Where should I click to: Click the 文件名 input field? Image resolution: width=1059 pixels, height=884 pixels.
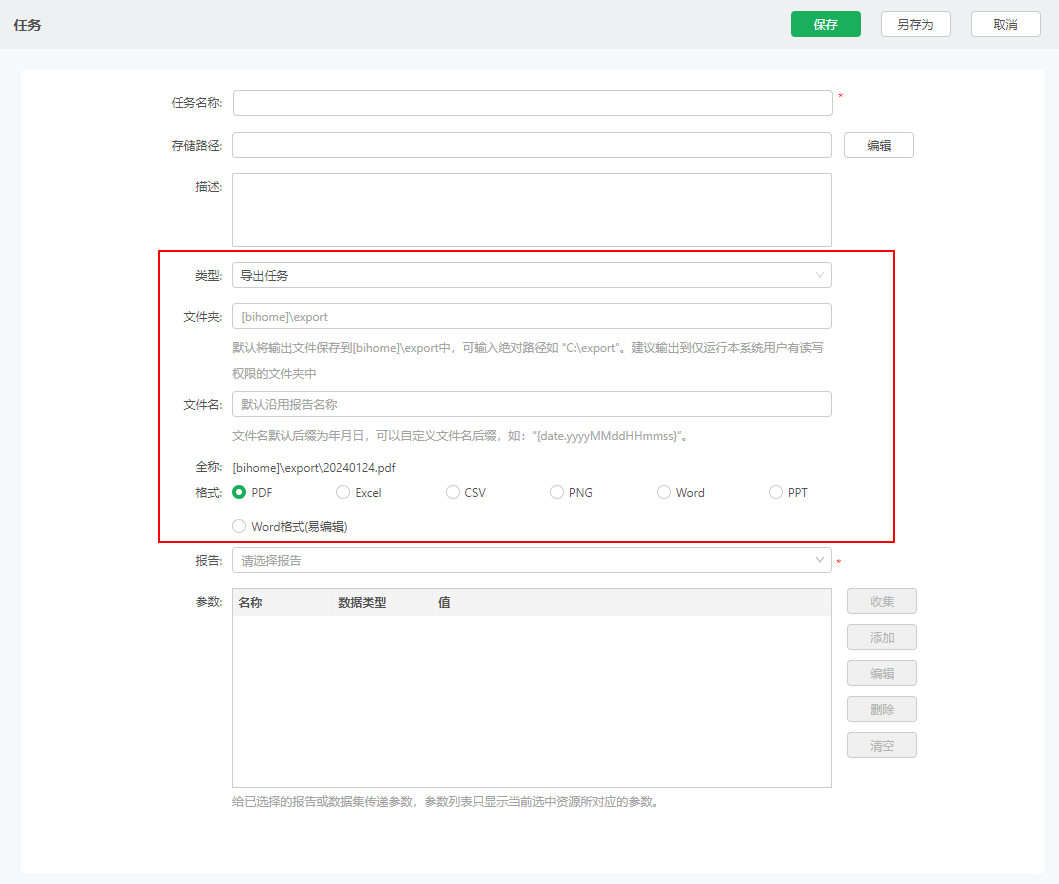pos(532,404)
